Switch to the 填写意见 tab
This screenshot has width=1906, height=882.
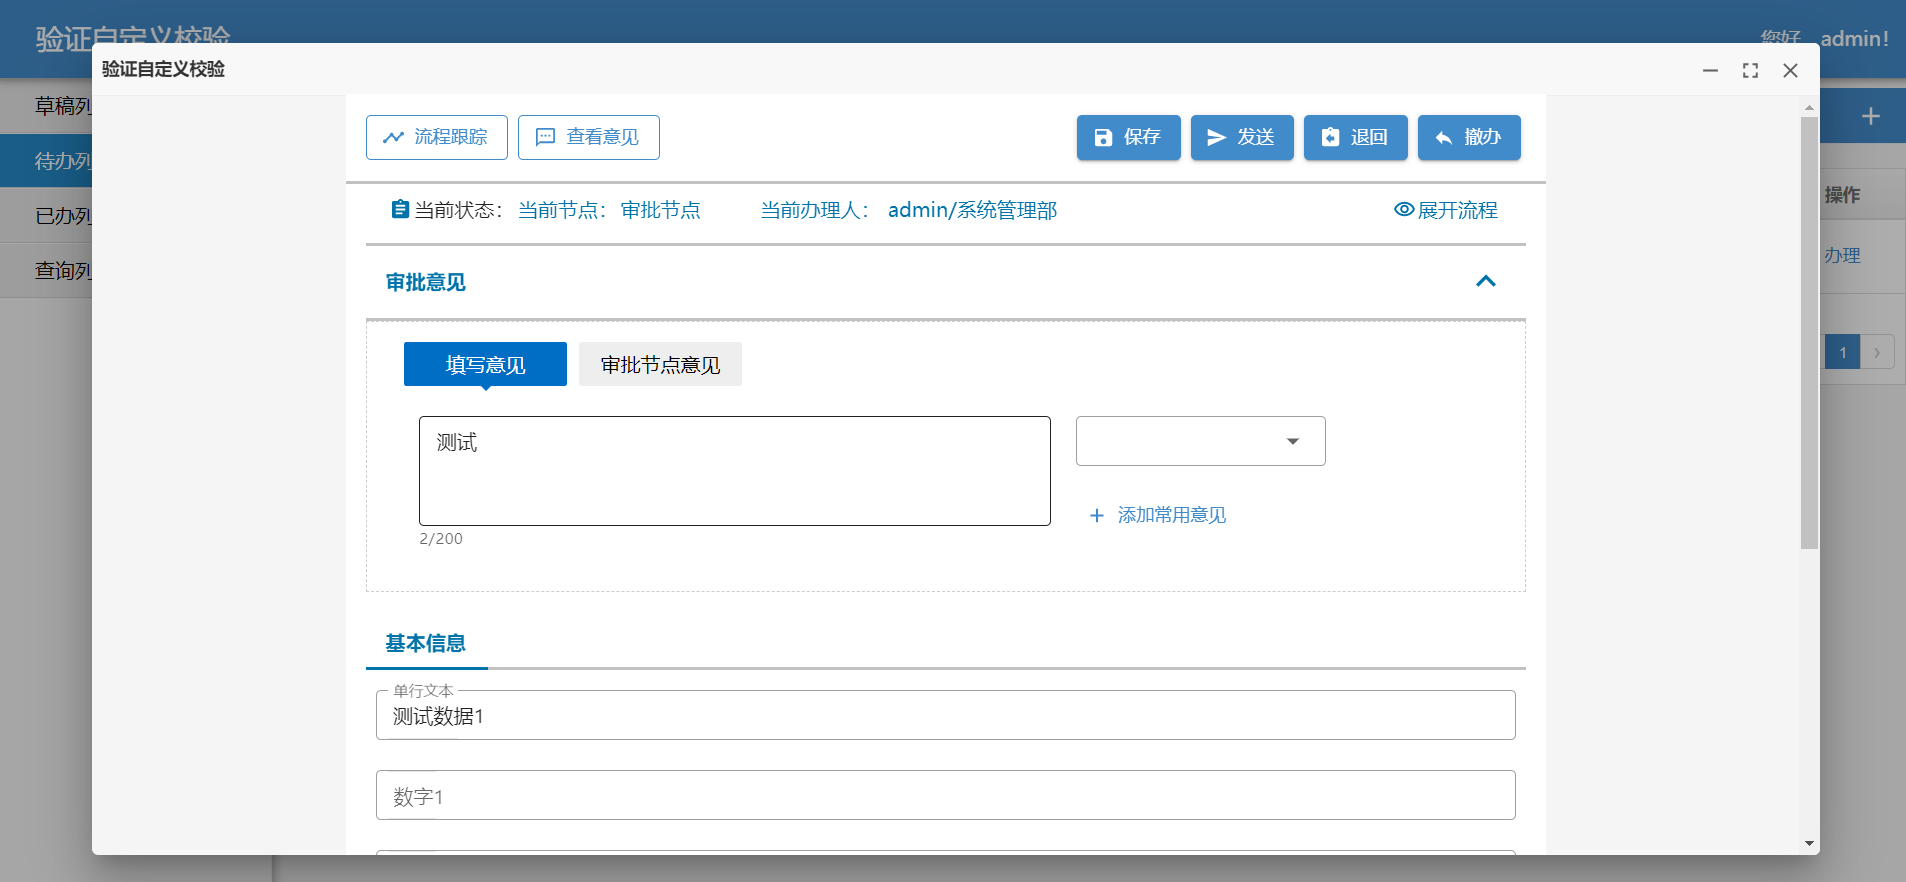(x=485, y=364)
